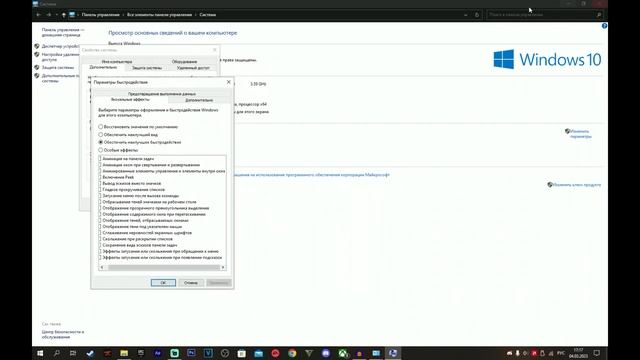The height and width of the screenshot is (360, 640).
Task: Open the network tray icon
Action: point(551,353)
